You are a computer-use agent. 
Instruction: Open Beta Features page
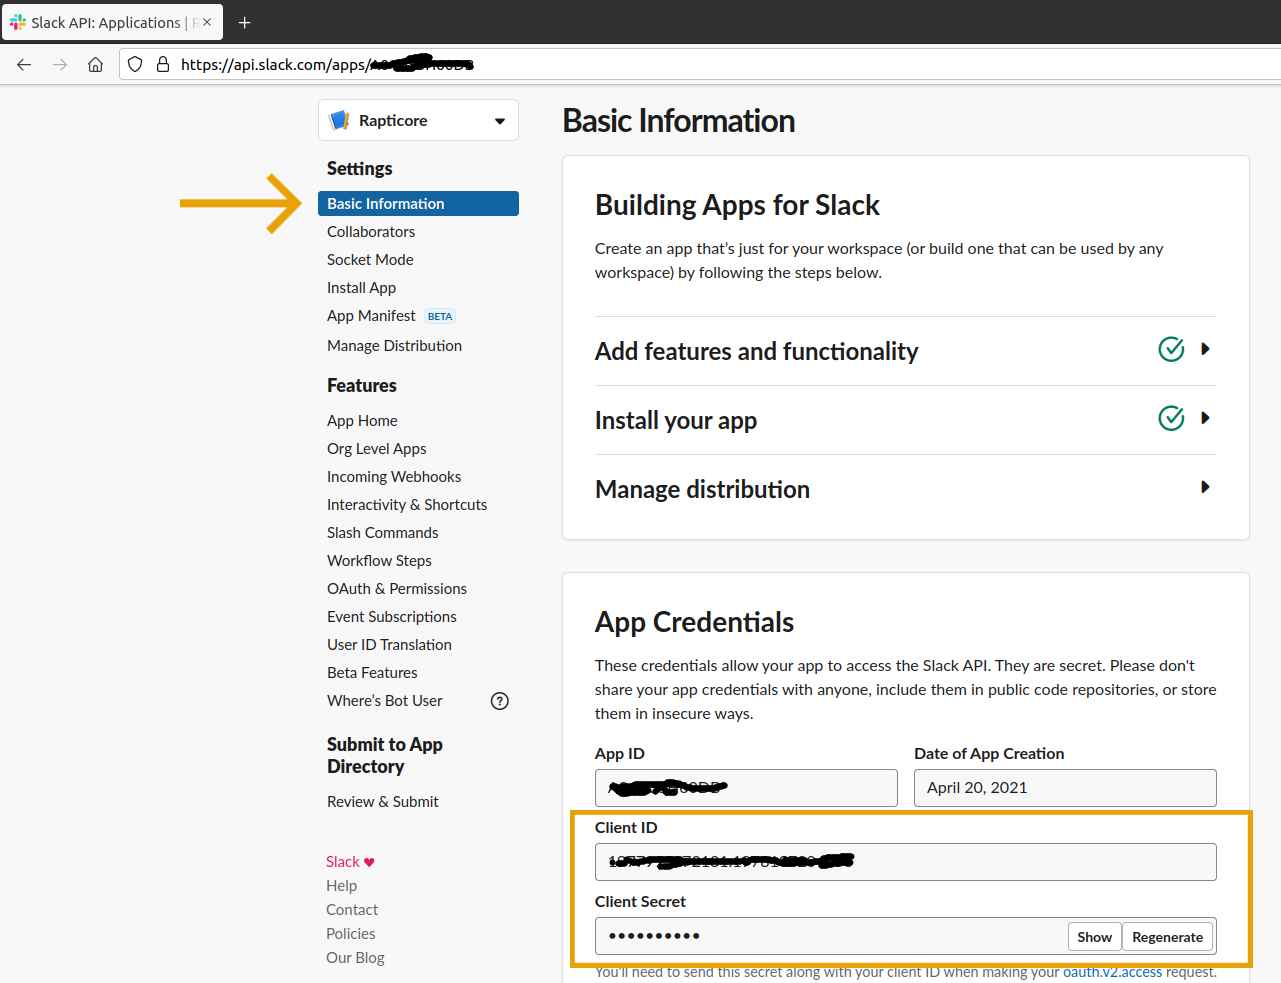coord(372,673)
